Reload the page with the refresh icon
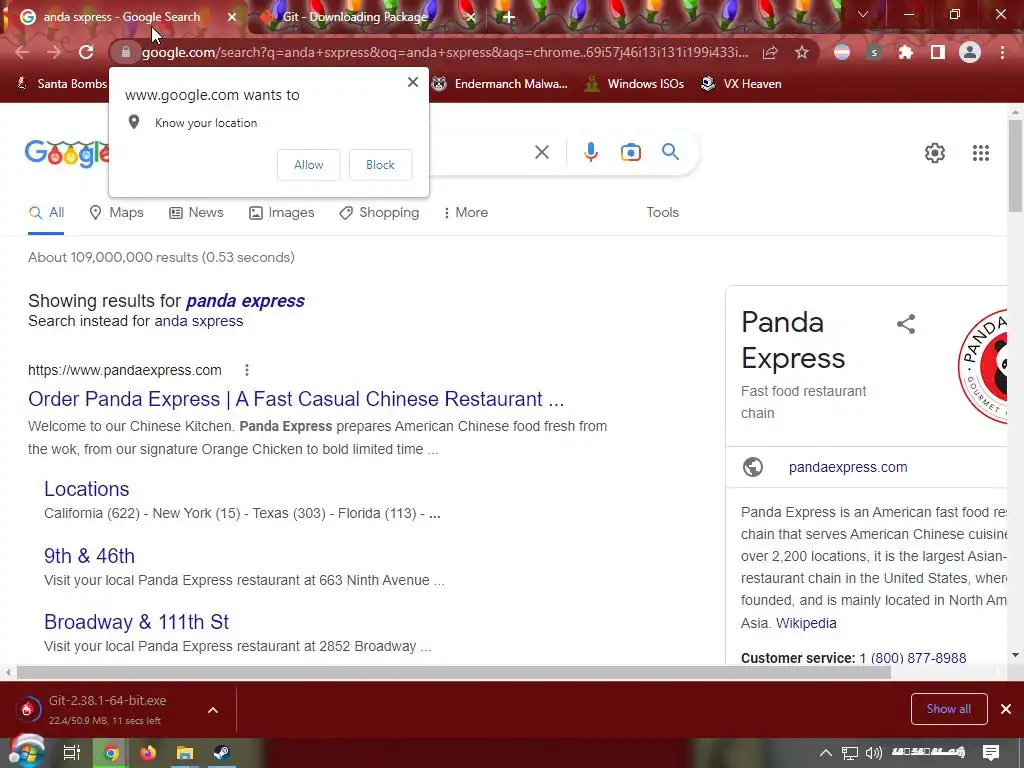This screenshot has height=768, width=1024. (86, 52)
